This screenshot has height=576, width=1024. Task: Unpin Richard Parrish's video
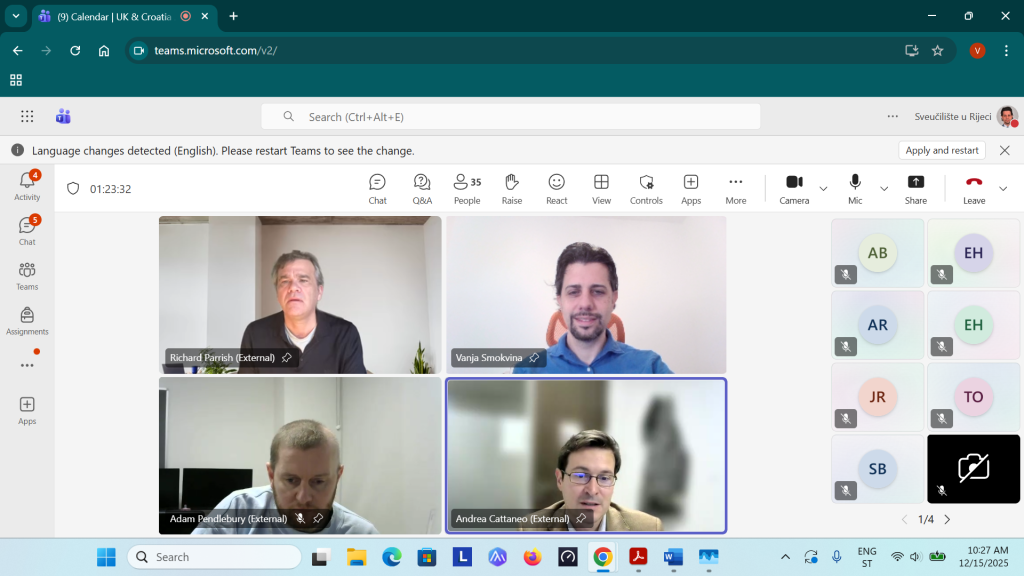(x=287, y=358)
